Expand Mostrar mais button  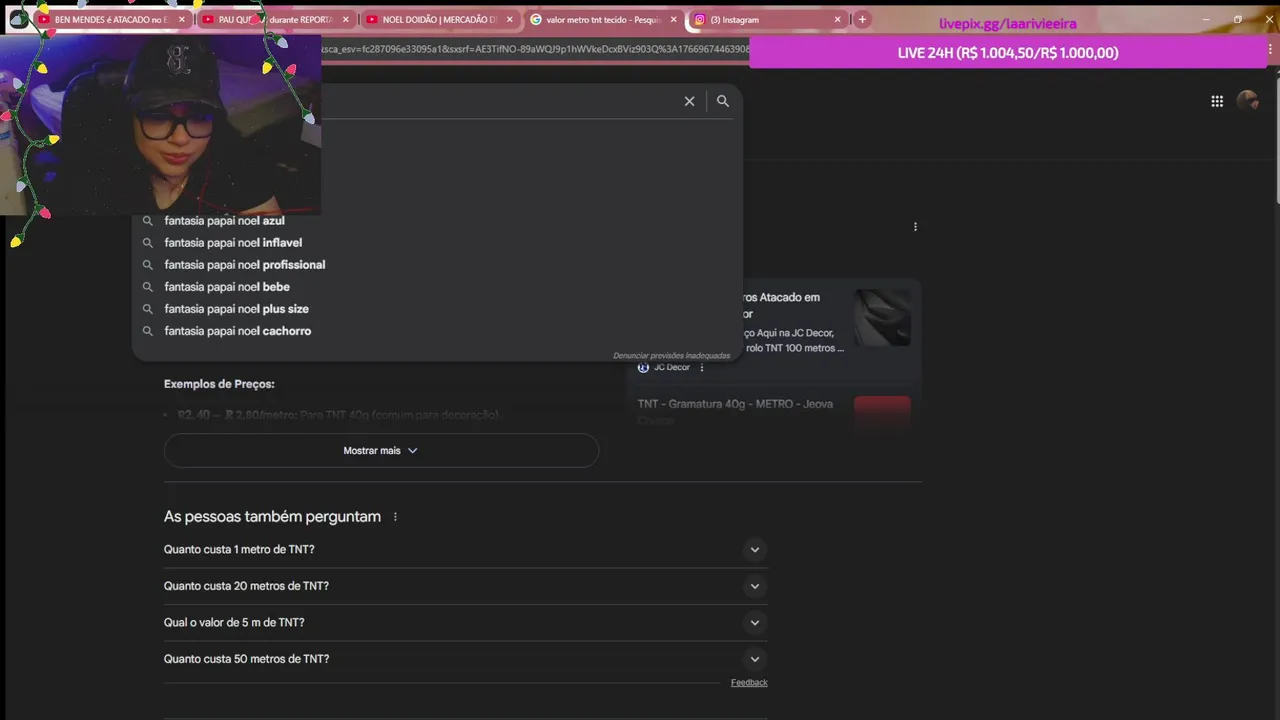(381, 451)
